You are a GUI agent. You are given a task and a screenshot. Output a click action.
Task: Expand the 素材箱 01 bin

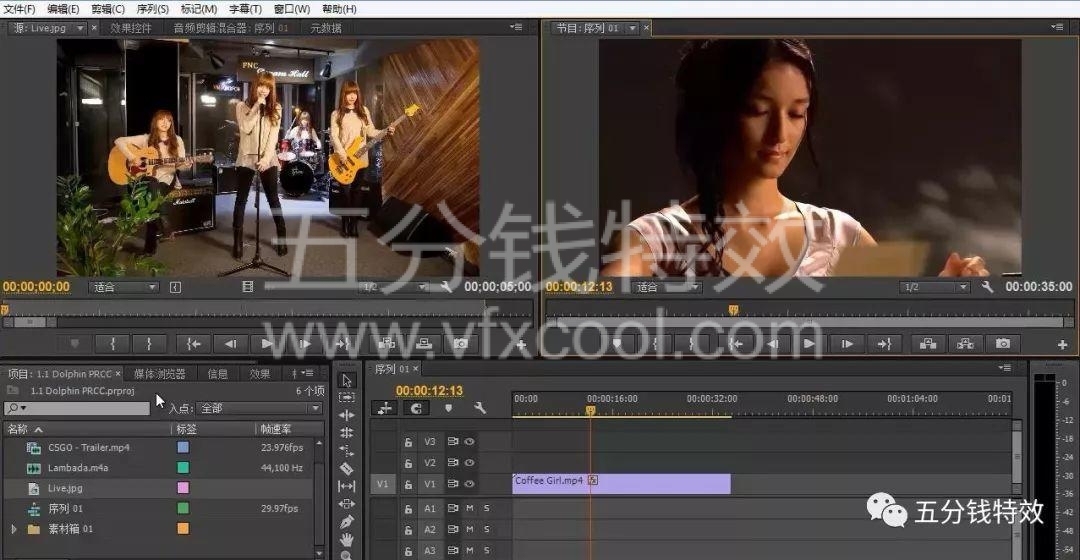pyautogui.click(x=13, y=529)
